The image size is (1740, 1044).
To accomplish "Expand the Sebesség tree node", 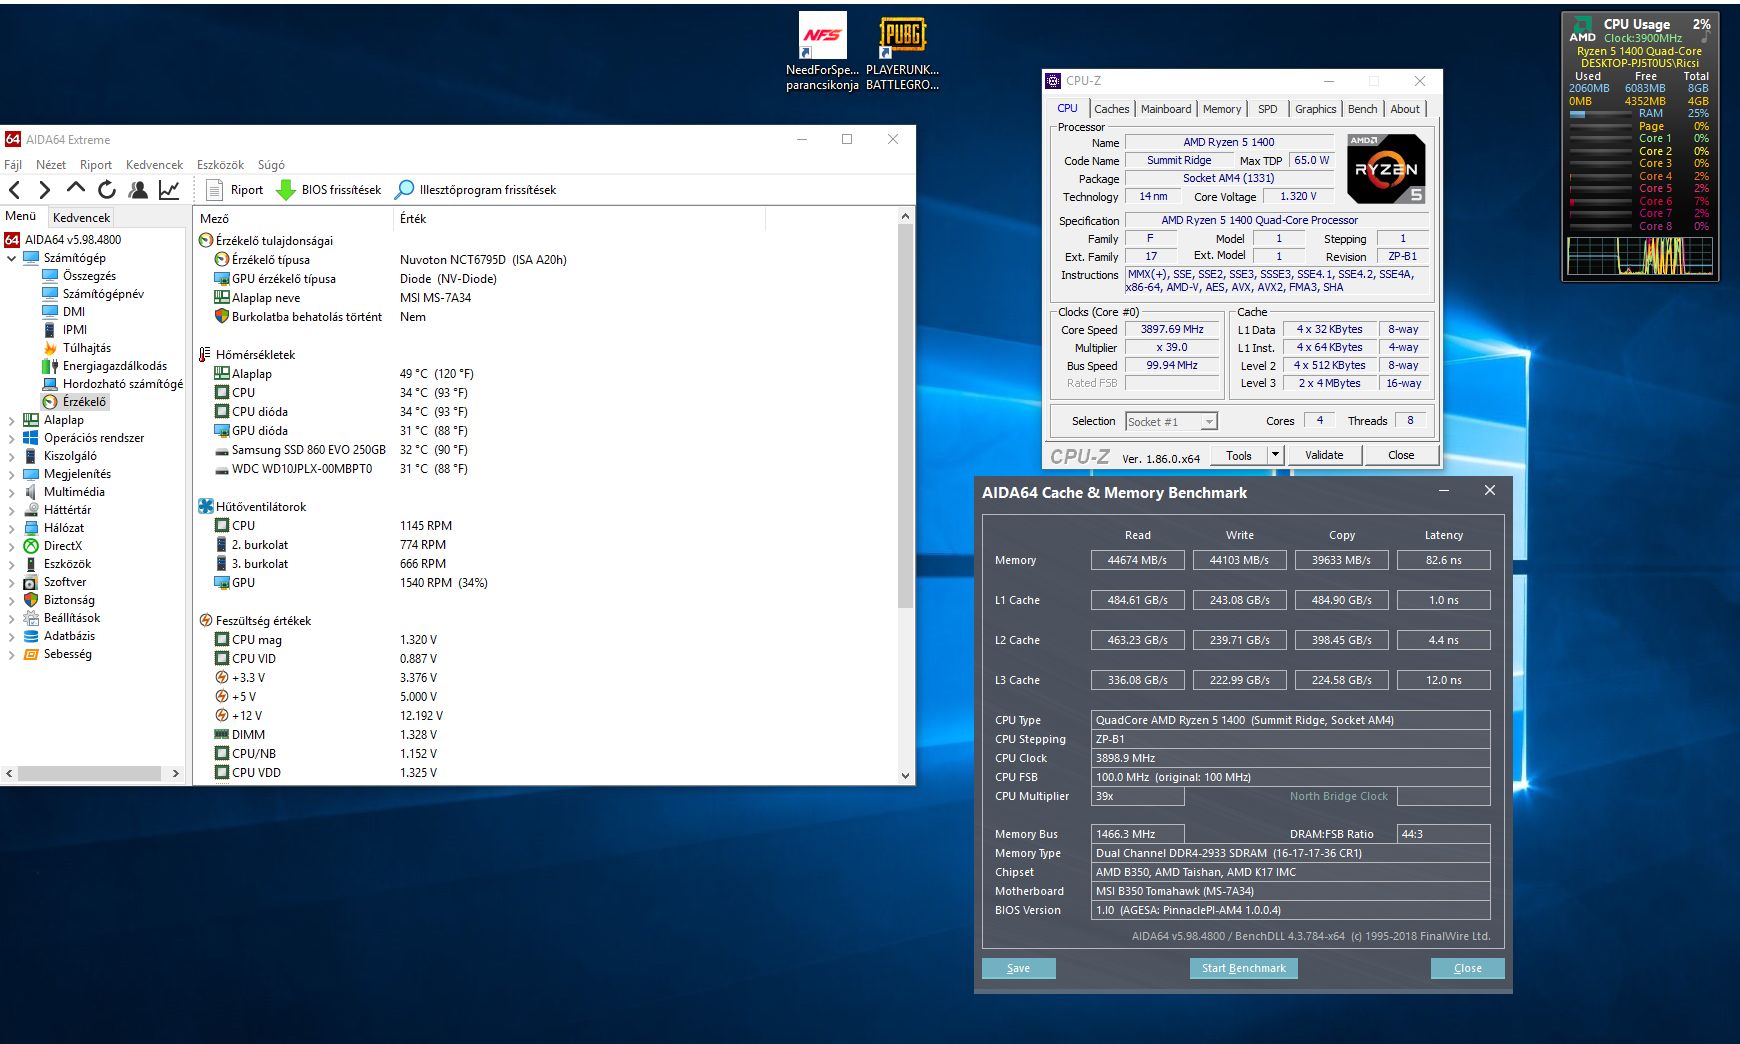I will (11, 654).
